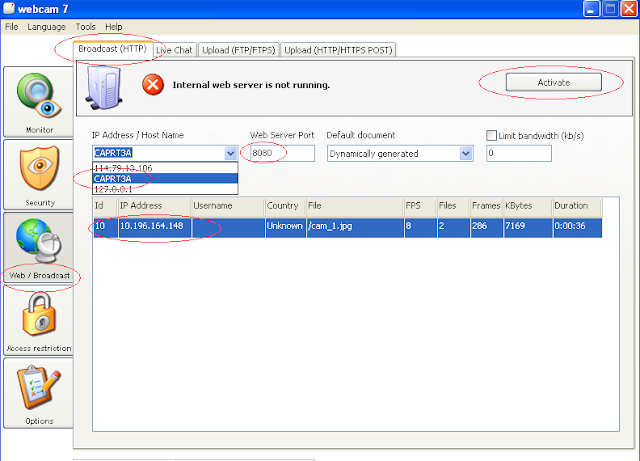Click the web server tower icon
Screen dimensions: 640x461
coord(104,87)
